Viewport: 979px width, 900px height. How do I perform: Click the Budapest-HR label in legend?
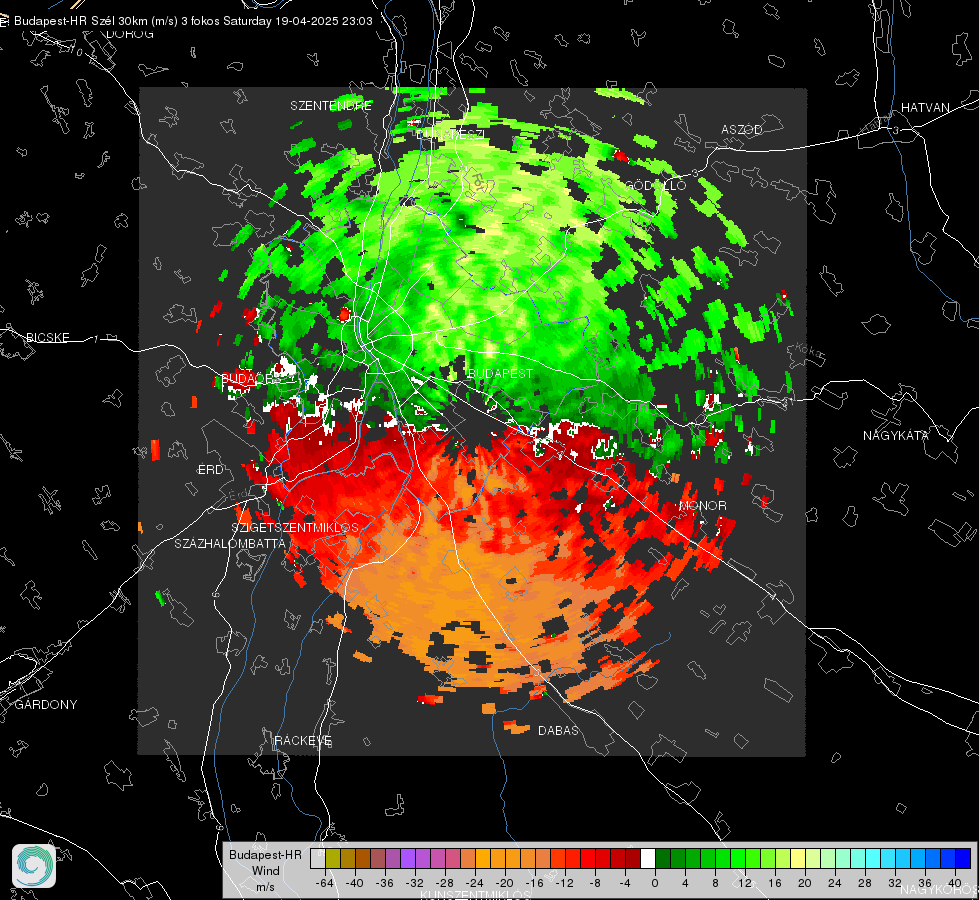(265, 855)
